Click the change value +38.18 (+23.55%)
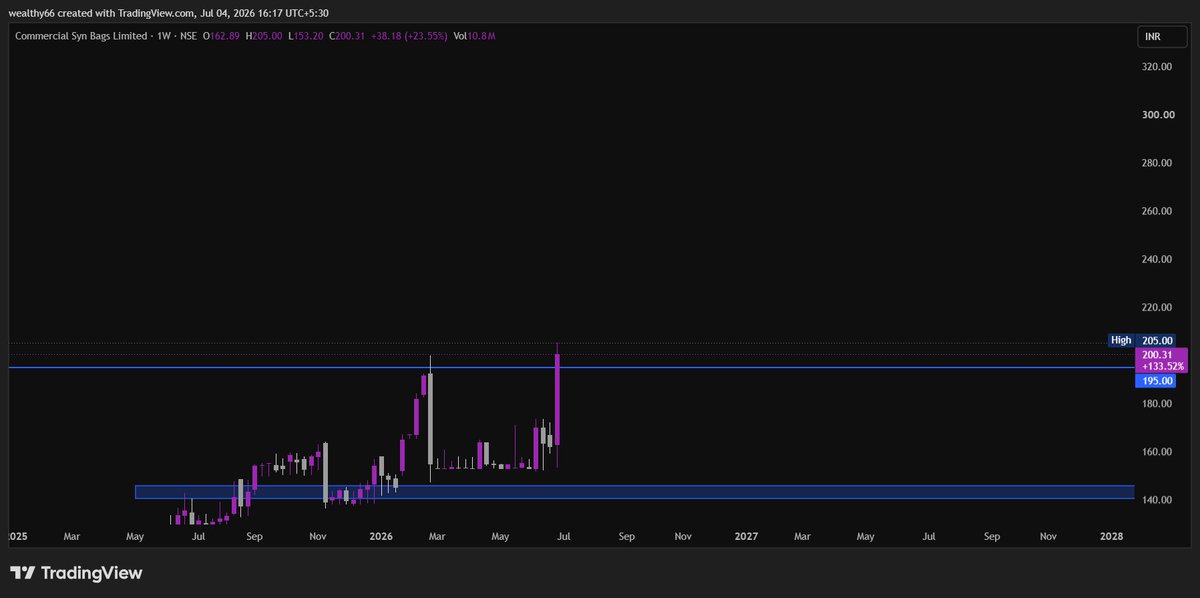The height and width of the screenshot is (598, 1200). [409, 36]
